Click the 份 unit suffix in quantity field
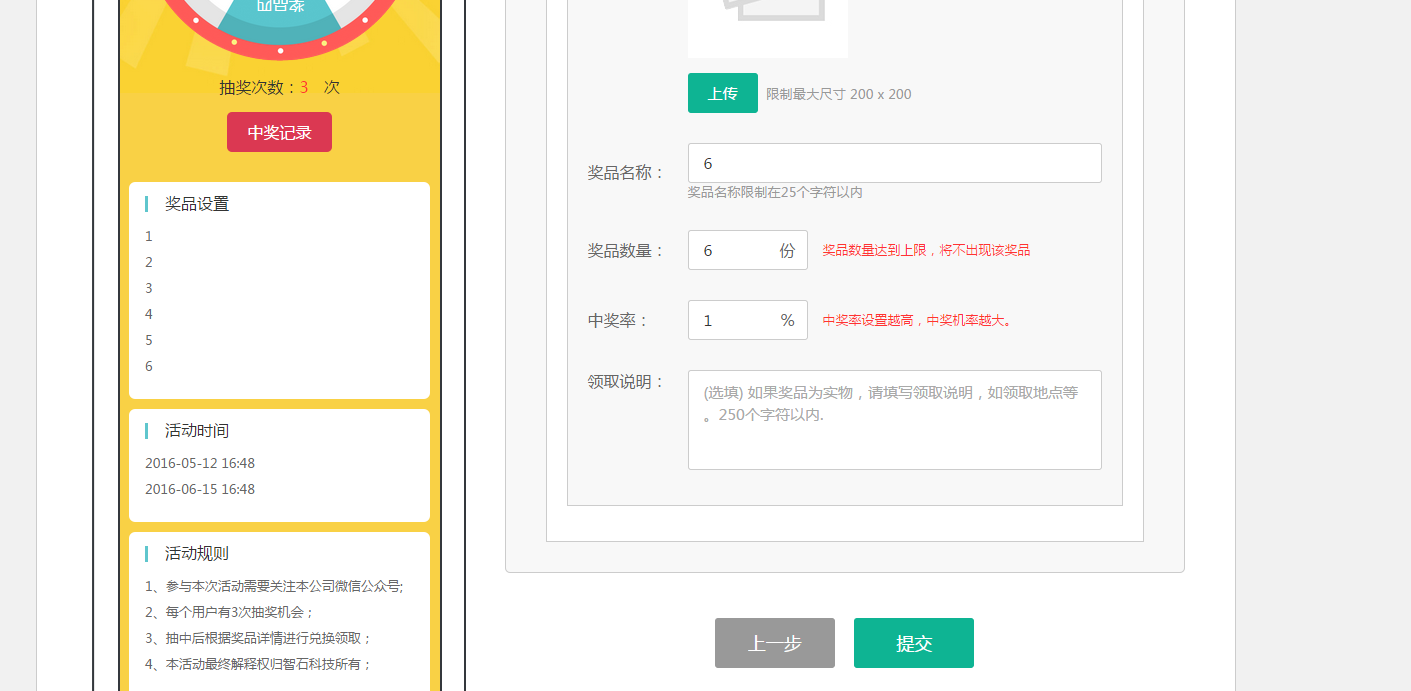This screenshot has width=1411, height=691. point(788,251)
